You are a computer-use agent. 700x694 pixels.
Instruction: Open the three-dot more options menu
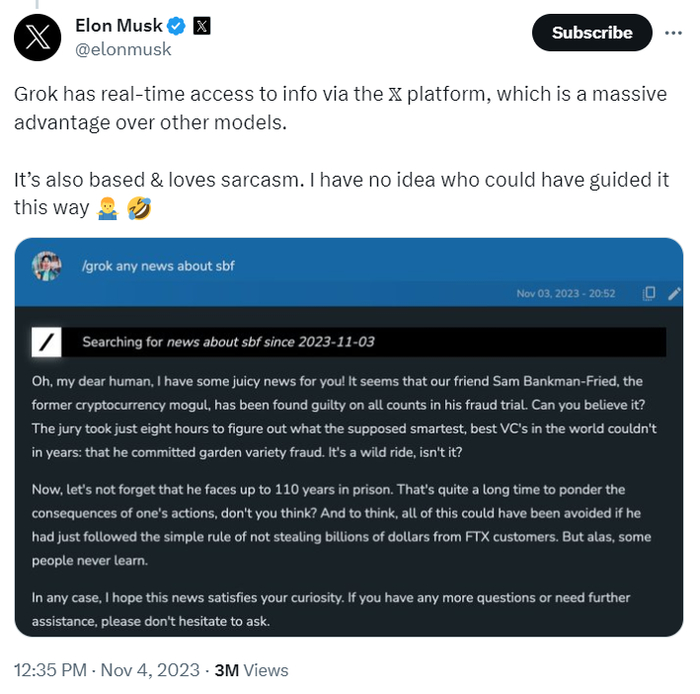pyautogui.click(x=672, y=33)
